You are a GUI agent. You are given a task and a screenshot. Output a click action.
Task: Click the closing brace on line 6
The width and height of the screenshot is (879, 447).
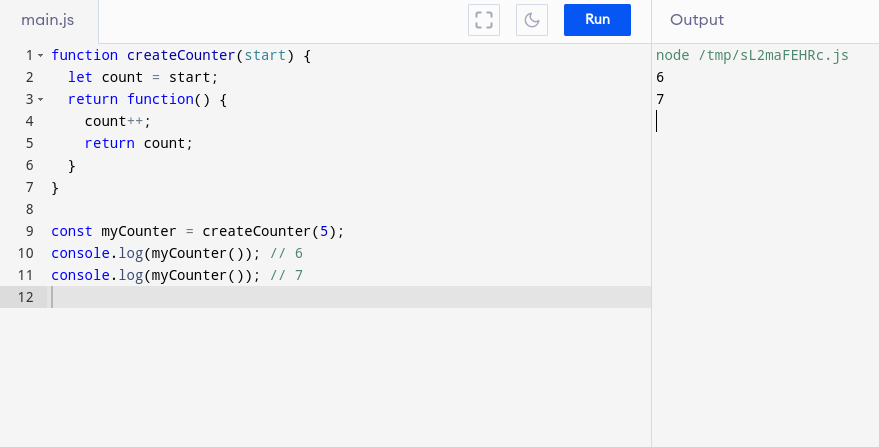tap(72, 165)
